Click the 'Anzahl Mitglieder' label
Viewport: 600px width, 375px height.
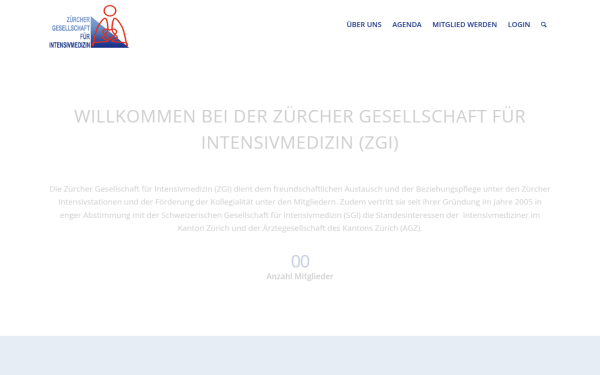pyautogui.click(x=300, y=276)
